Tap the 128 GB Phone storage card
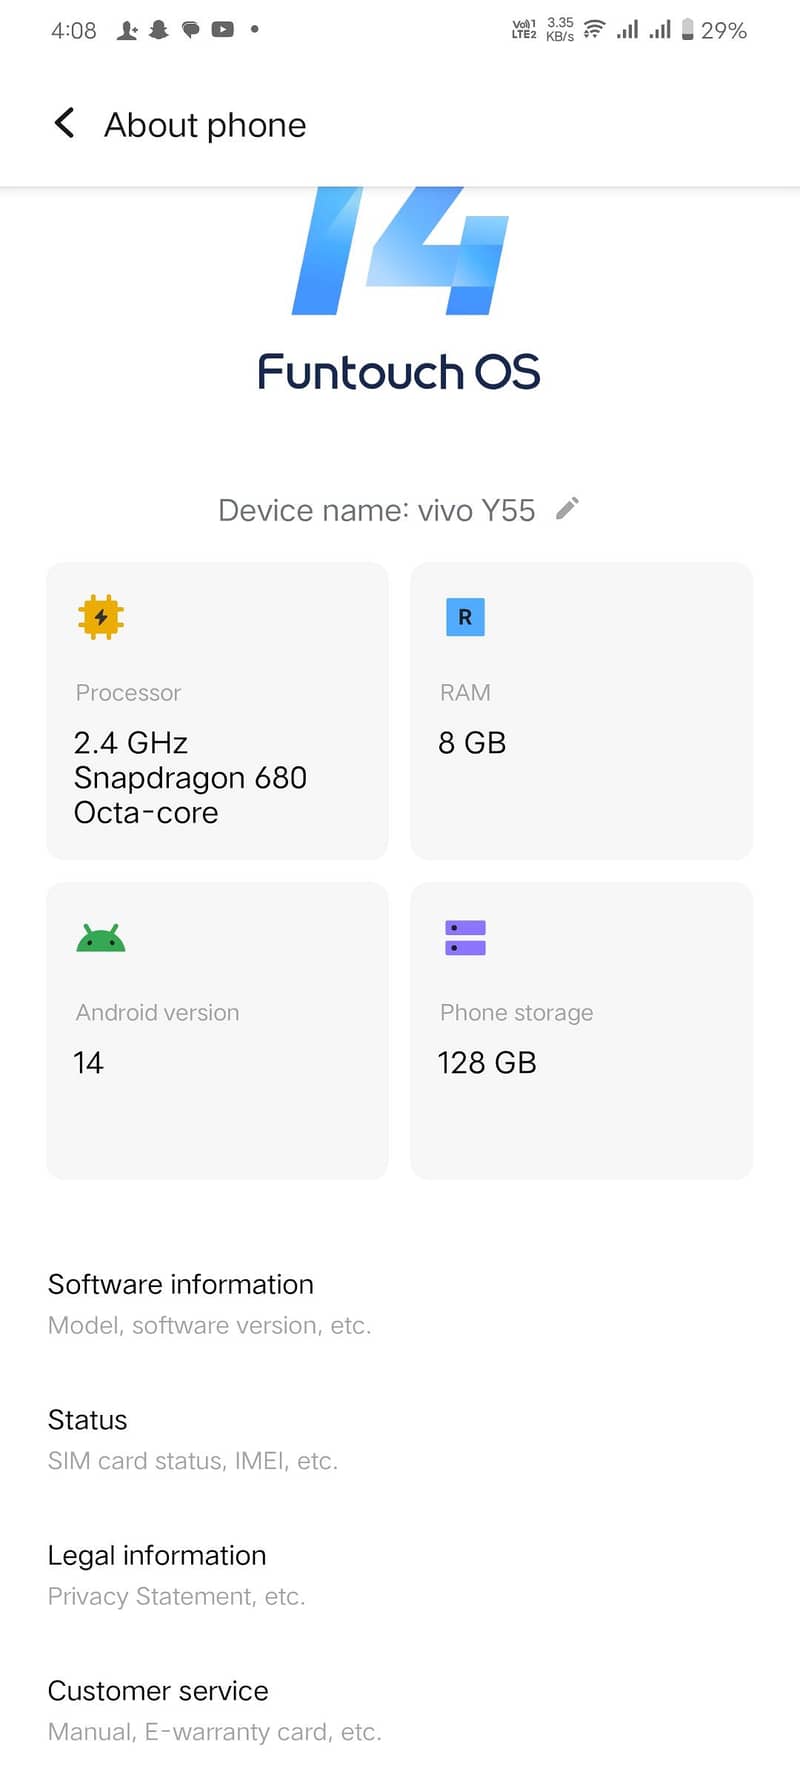This screenshot has width=800, height=1777. [581, 1031]
